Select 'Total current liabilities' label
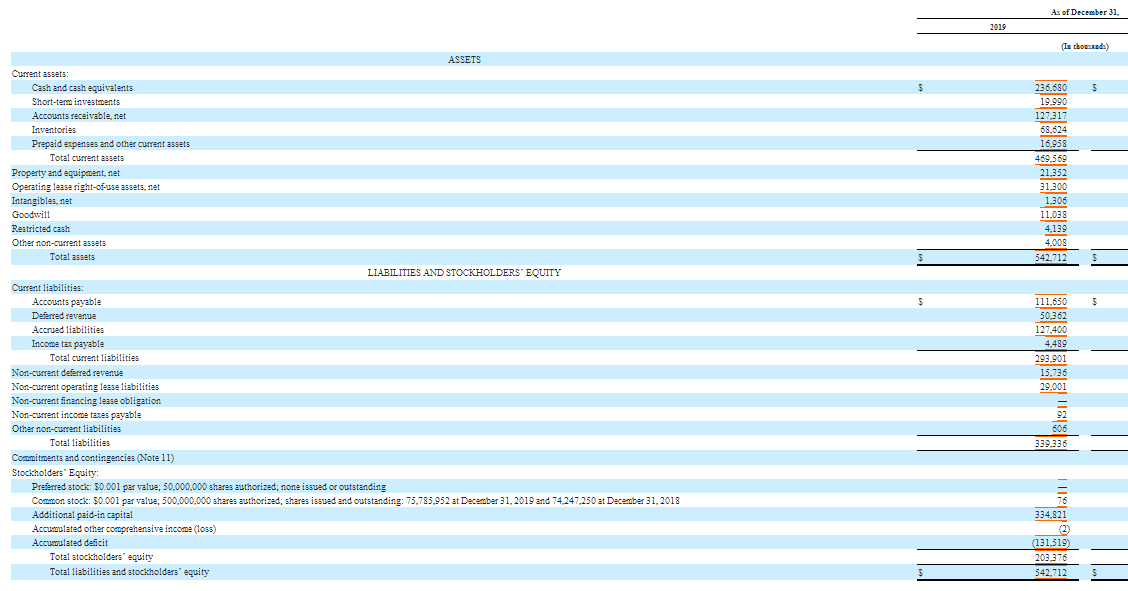 94,358
